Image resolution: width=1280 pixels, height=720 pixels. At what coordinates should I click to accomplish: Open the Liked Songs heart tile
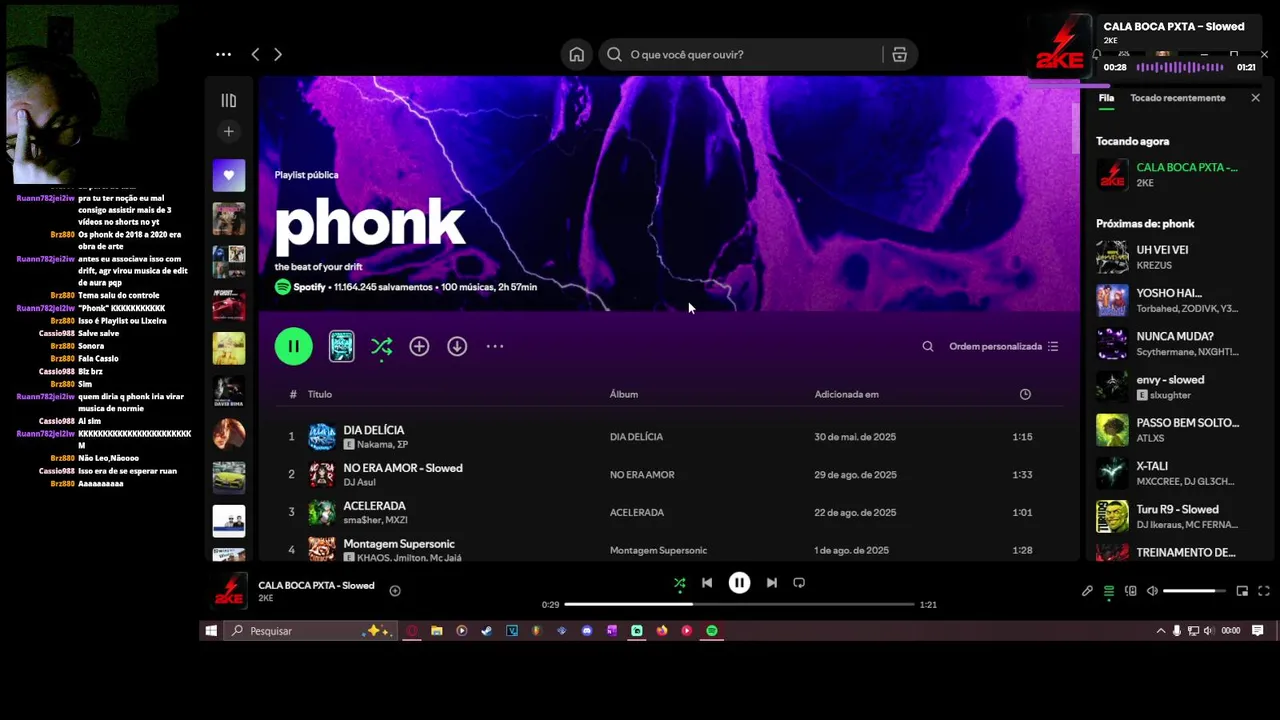click(x=229, y=175)
